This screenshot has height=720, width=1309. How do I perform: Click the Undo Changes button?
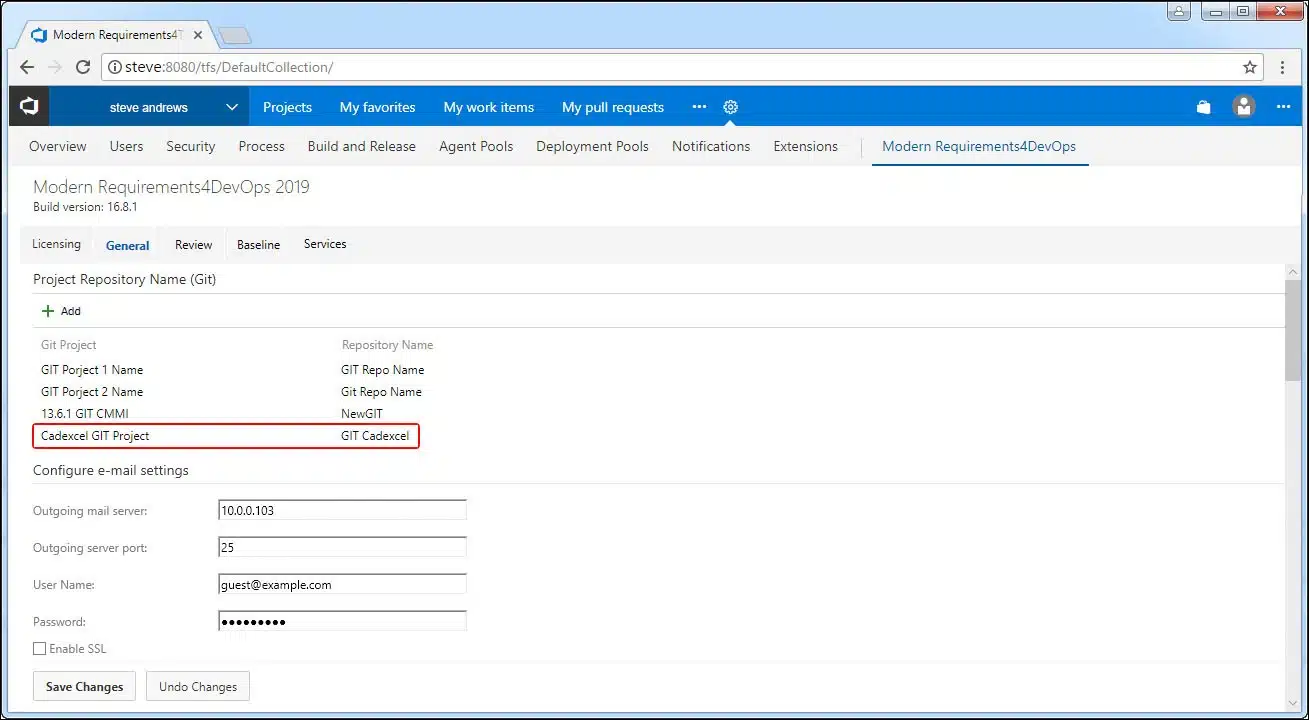point(198,687)
